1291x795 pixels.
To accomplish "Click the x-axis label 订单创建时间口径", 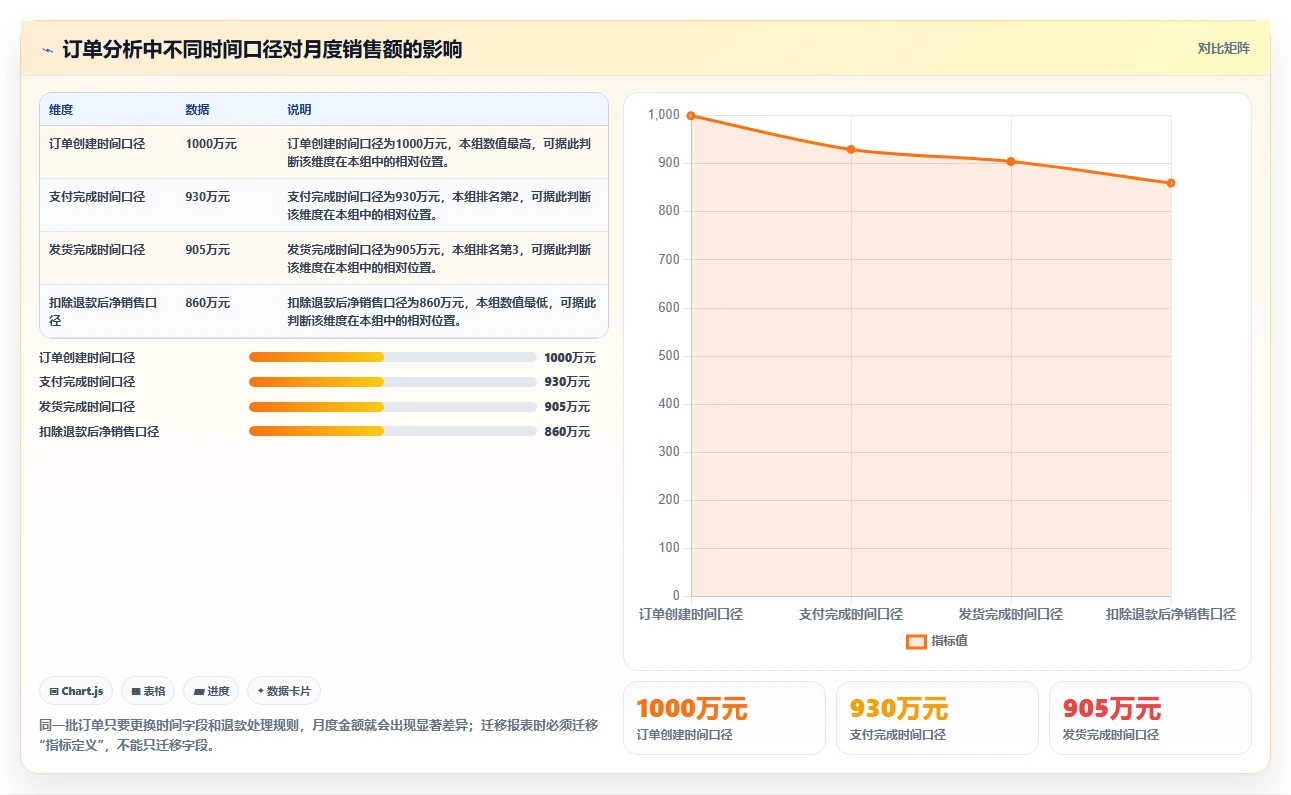I will 691,614.
